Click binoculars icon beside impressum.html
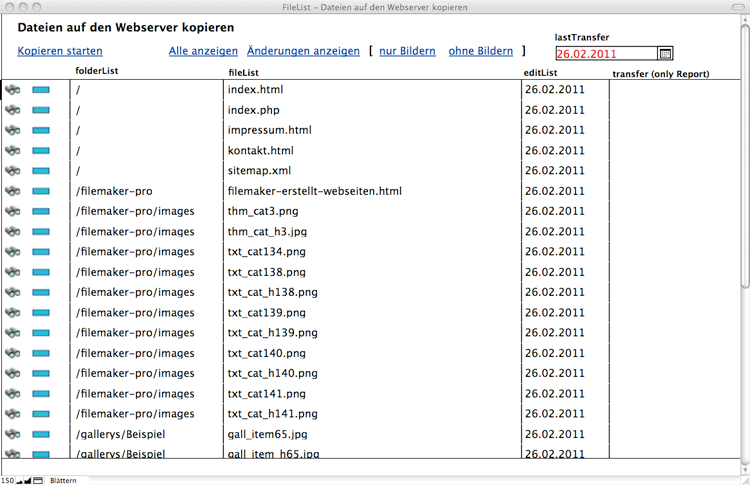This screenshot has width=750, height=485. (12, 130)
